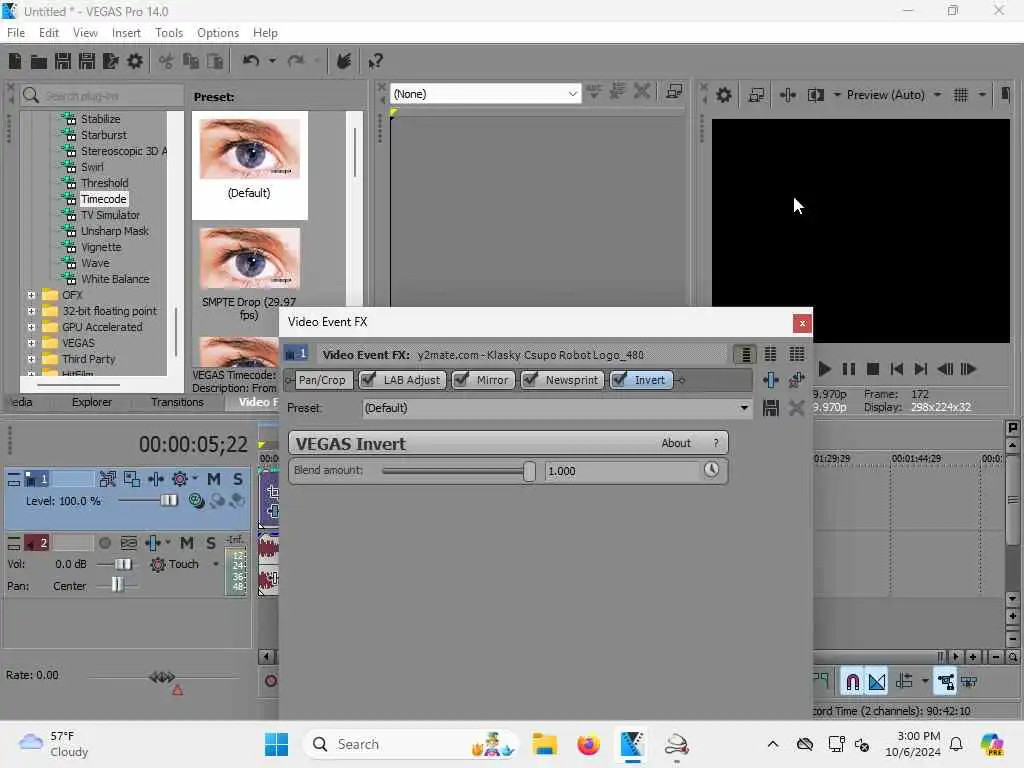Image resolution: width=1024 pixels, height=768 pixels.
Task: Mute audio track 2 with M button
Action: click(x=187, y=543)
